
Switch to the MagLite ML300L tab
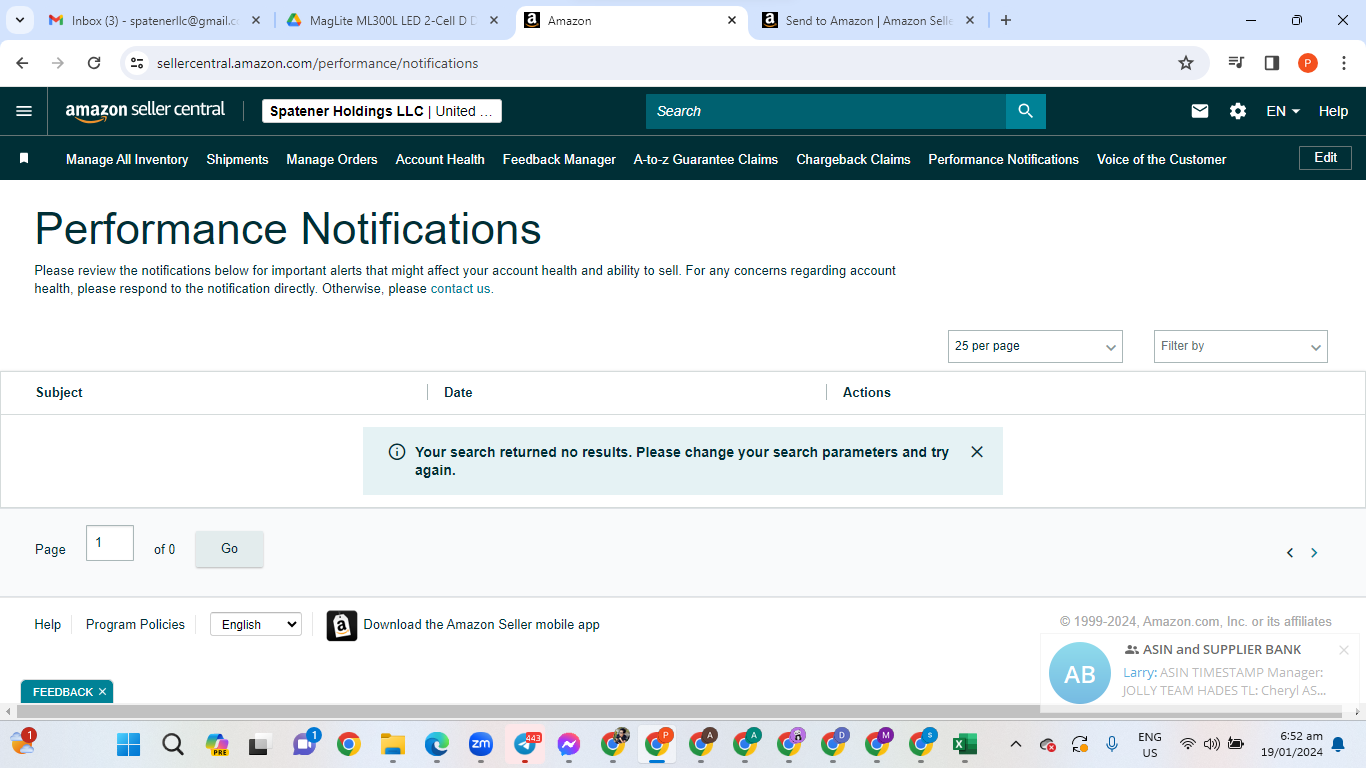click(391, 20)
